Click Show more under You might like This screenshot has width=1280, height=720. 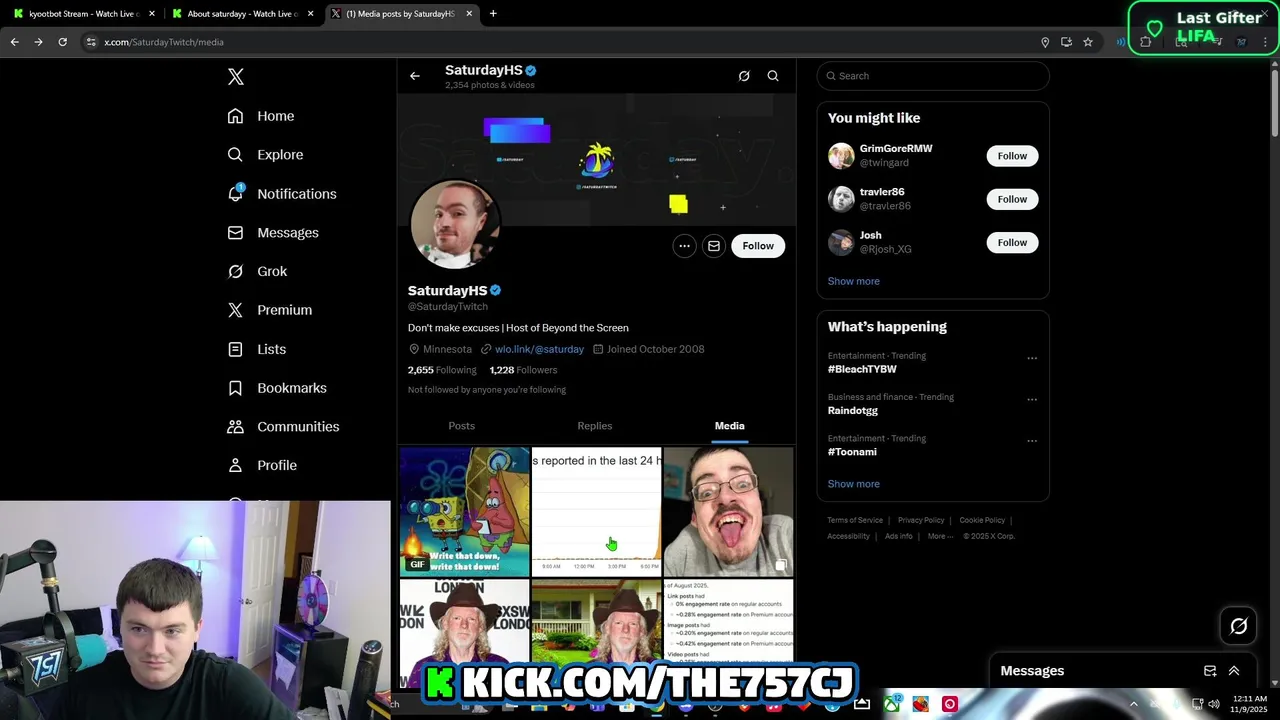click(854, 281)
